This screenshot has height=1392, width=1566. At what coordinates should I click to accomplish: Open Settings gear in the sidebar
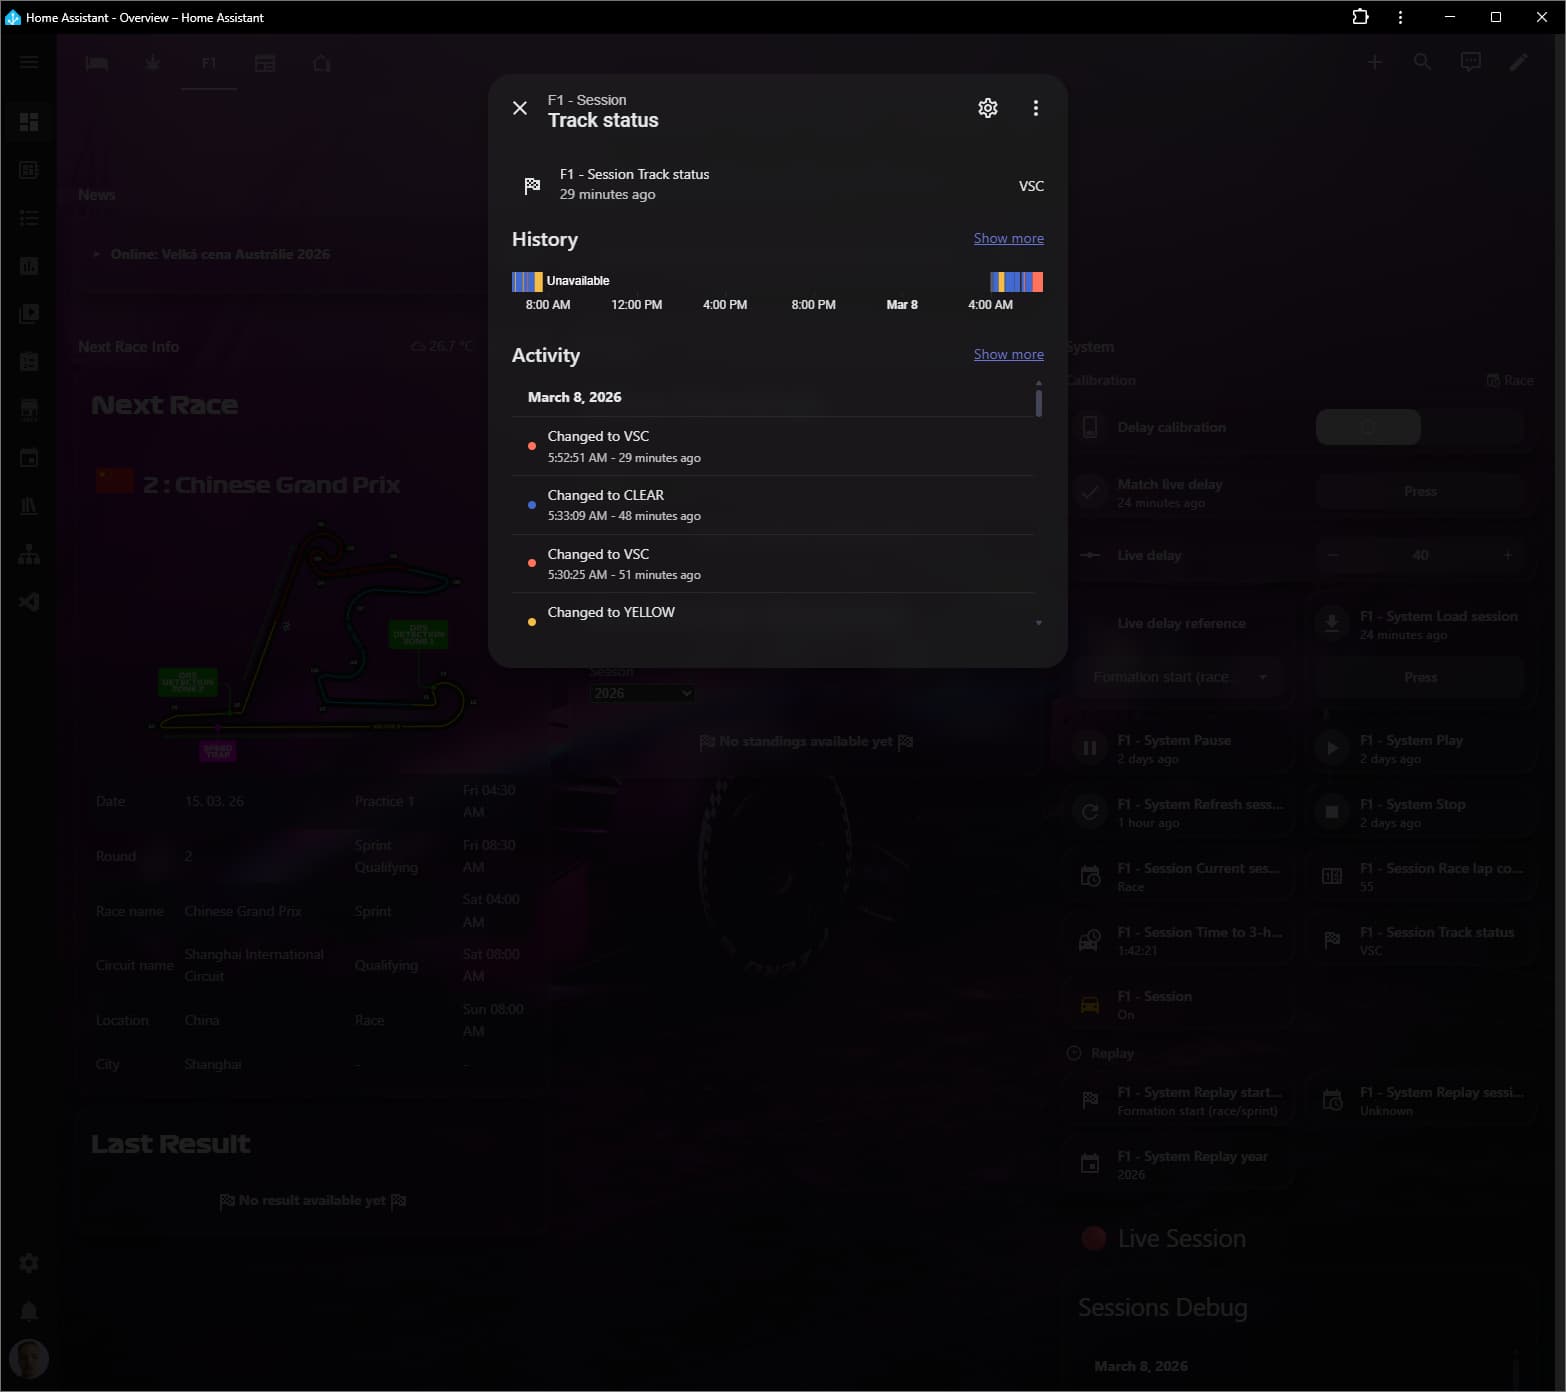[x=29, y=1263]
